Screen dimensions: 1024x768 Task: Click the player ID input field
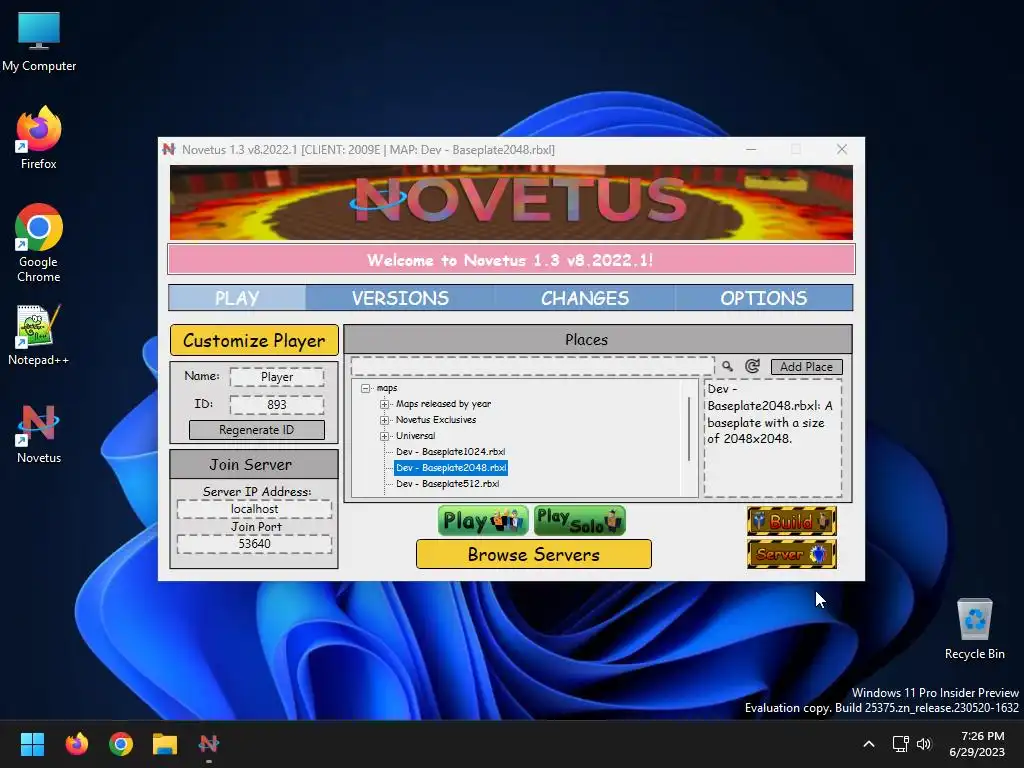277,404
